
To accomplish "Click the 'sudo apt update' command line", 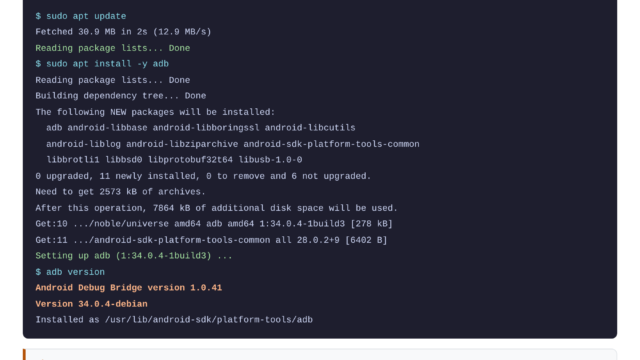I will (81, 16).
